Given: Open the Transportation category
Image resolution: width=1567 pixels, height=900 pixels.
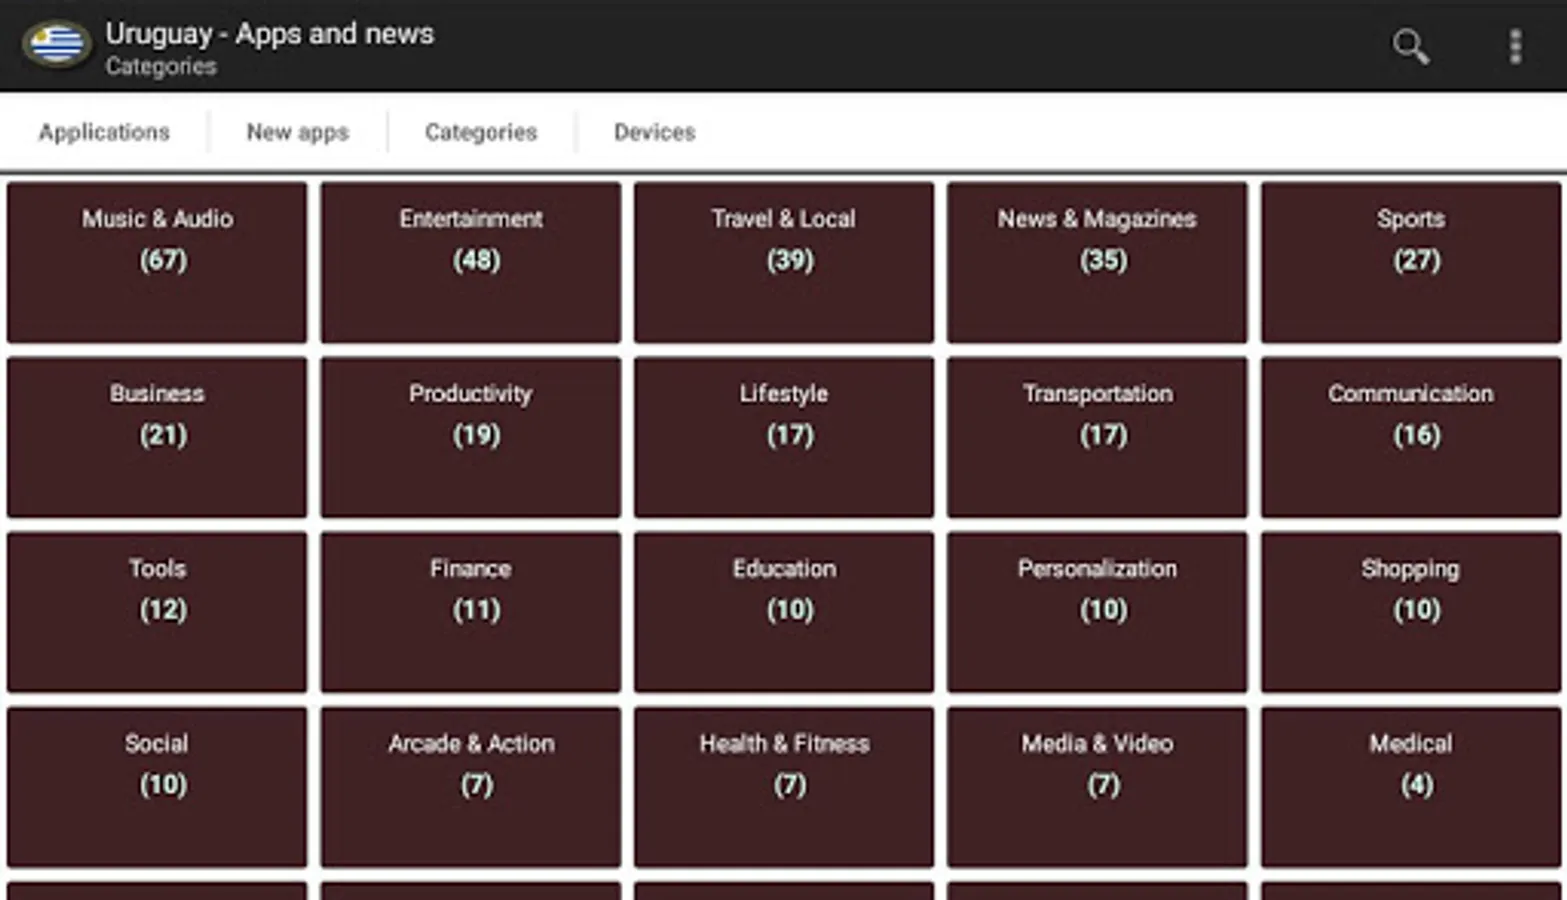Looking at the screenshot, I should pos(1097,437).
